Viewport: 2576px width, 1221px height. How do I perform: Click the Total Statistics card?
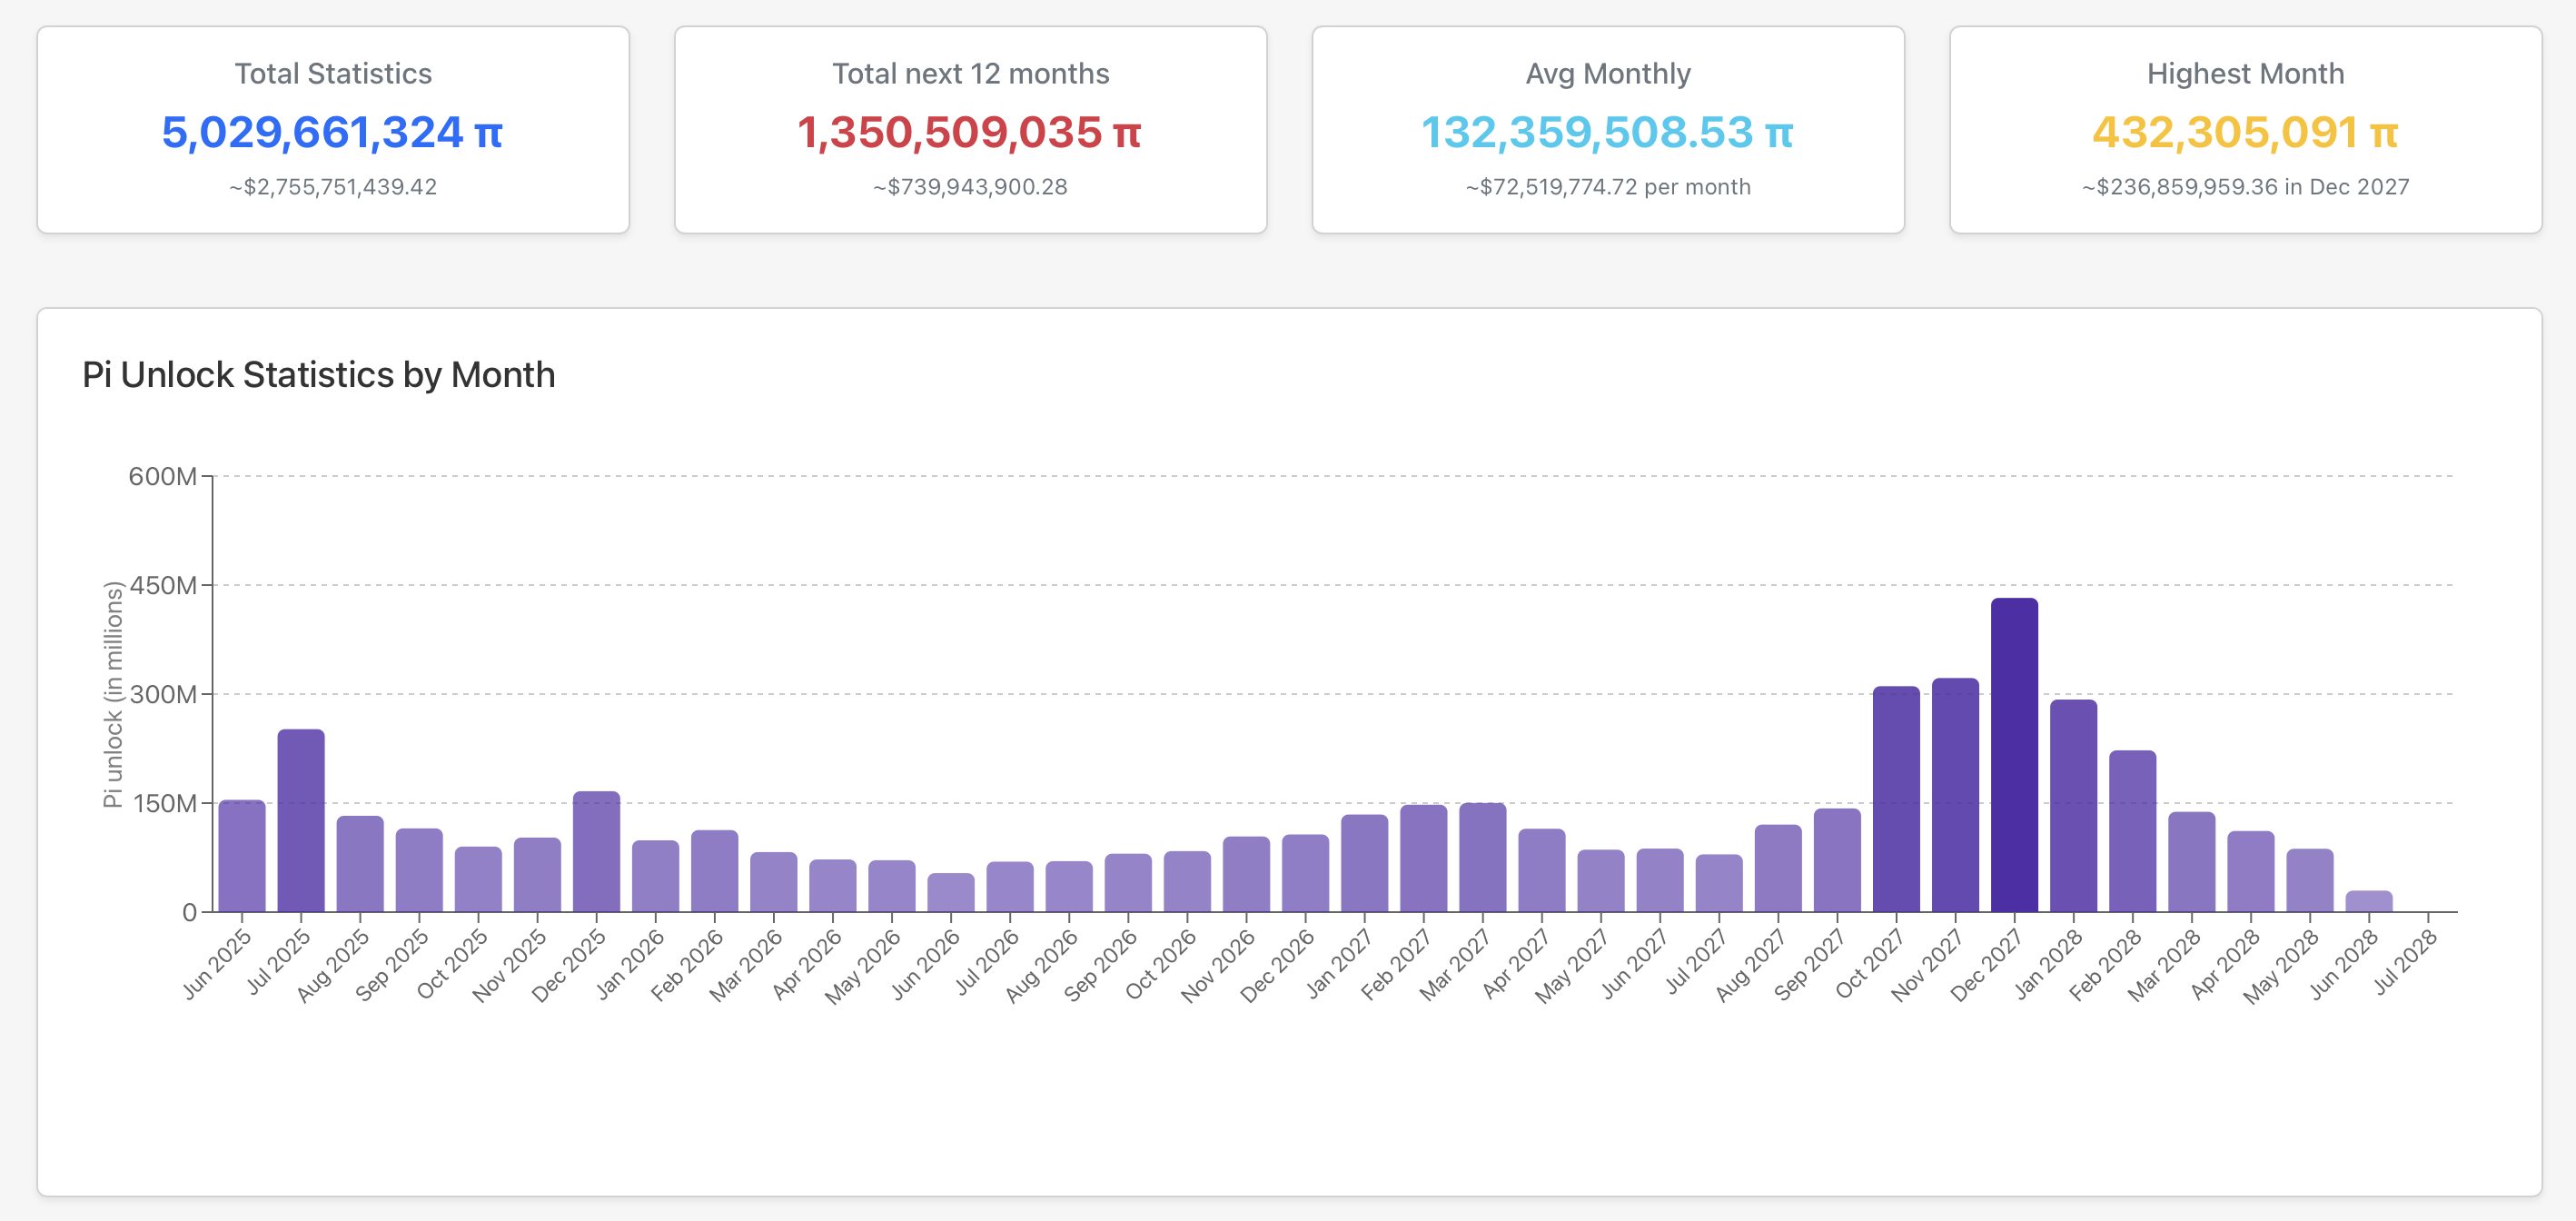(x=333, y=130)
